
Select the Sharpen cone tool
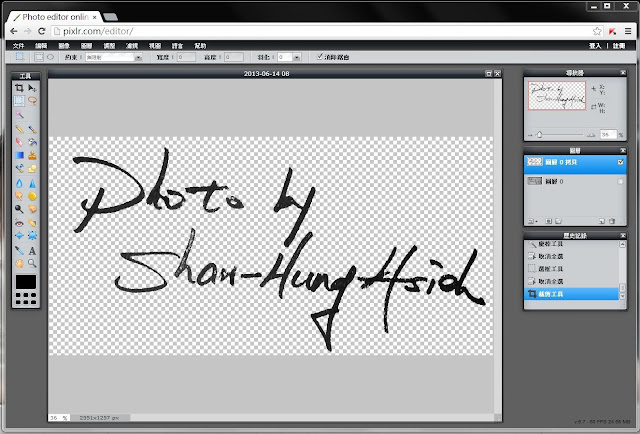click(32, 183)
